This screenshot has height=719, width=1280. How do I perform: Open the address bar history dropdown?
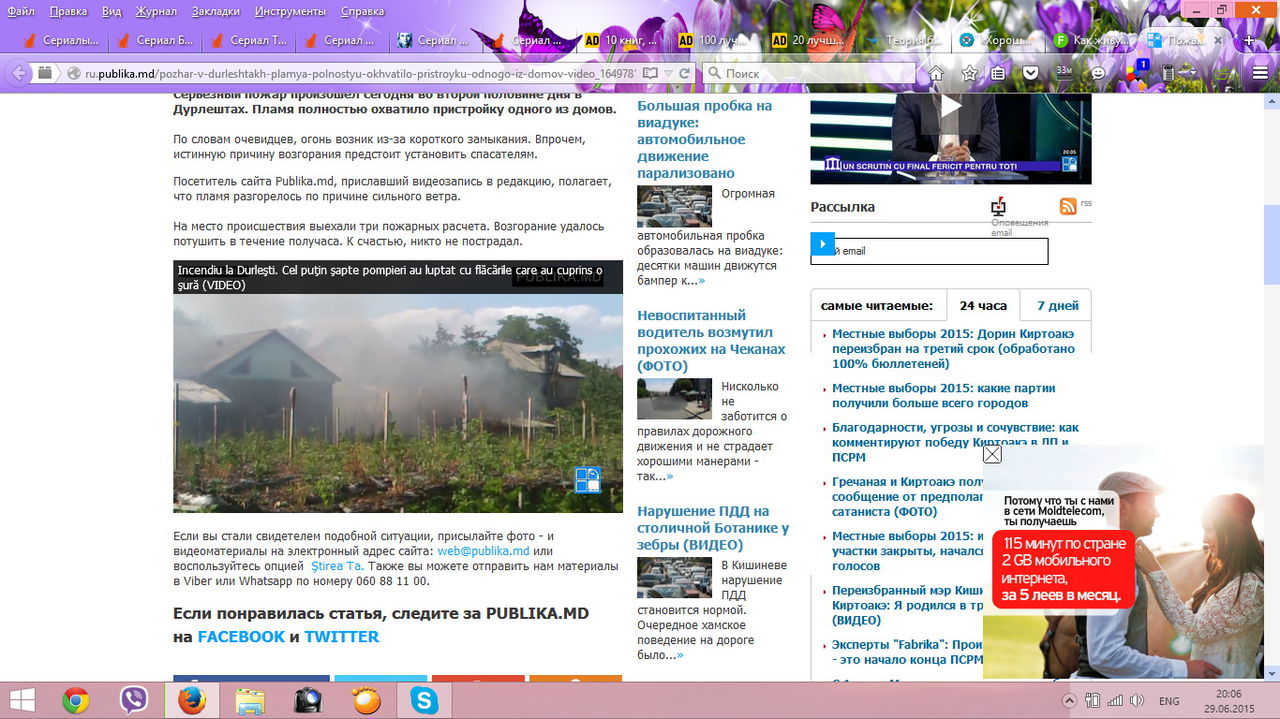tap(667, 73)
